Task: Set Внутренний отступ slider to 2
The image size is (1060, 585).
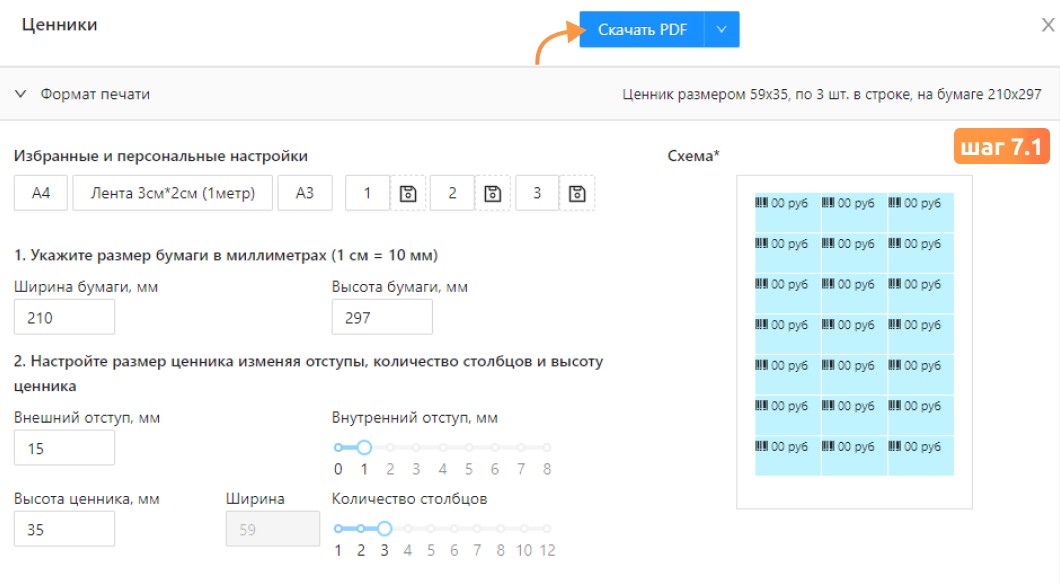Action: [x=390, y=448]
